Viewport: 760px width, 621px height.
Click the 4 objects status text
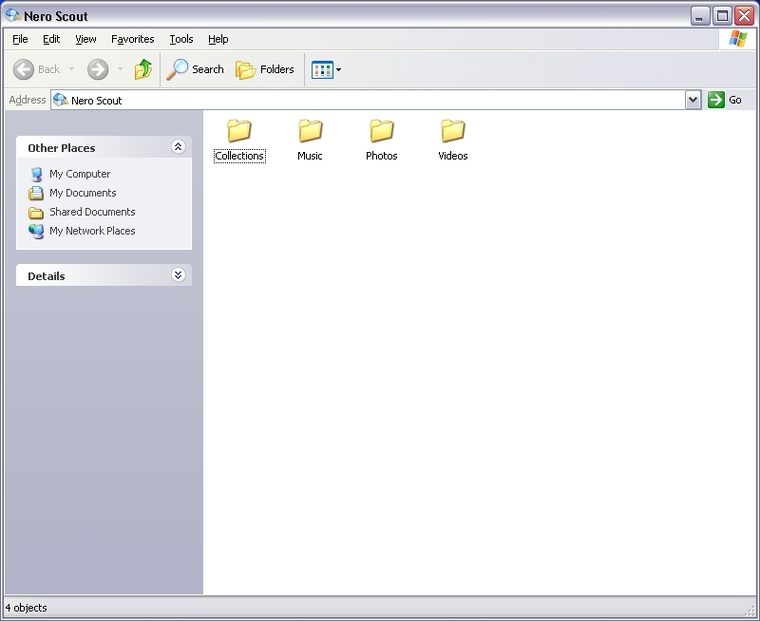point(26,608)
